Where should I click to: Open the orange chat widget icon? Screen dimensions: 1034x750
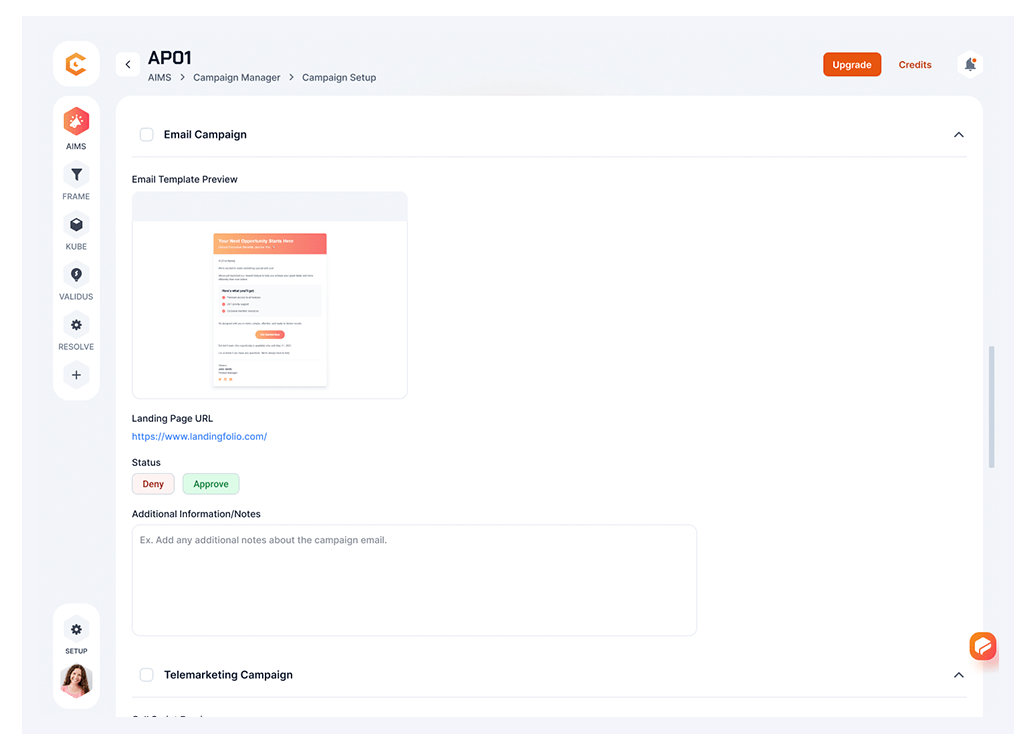click(983, 646)
